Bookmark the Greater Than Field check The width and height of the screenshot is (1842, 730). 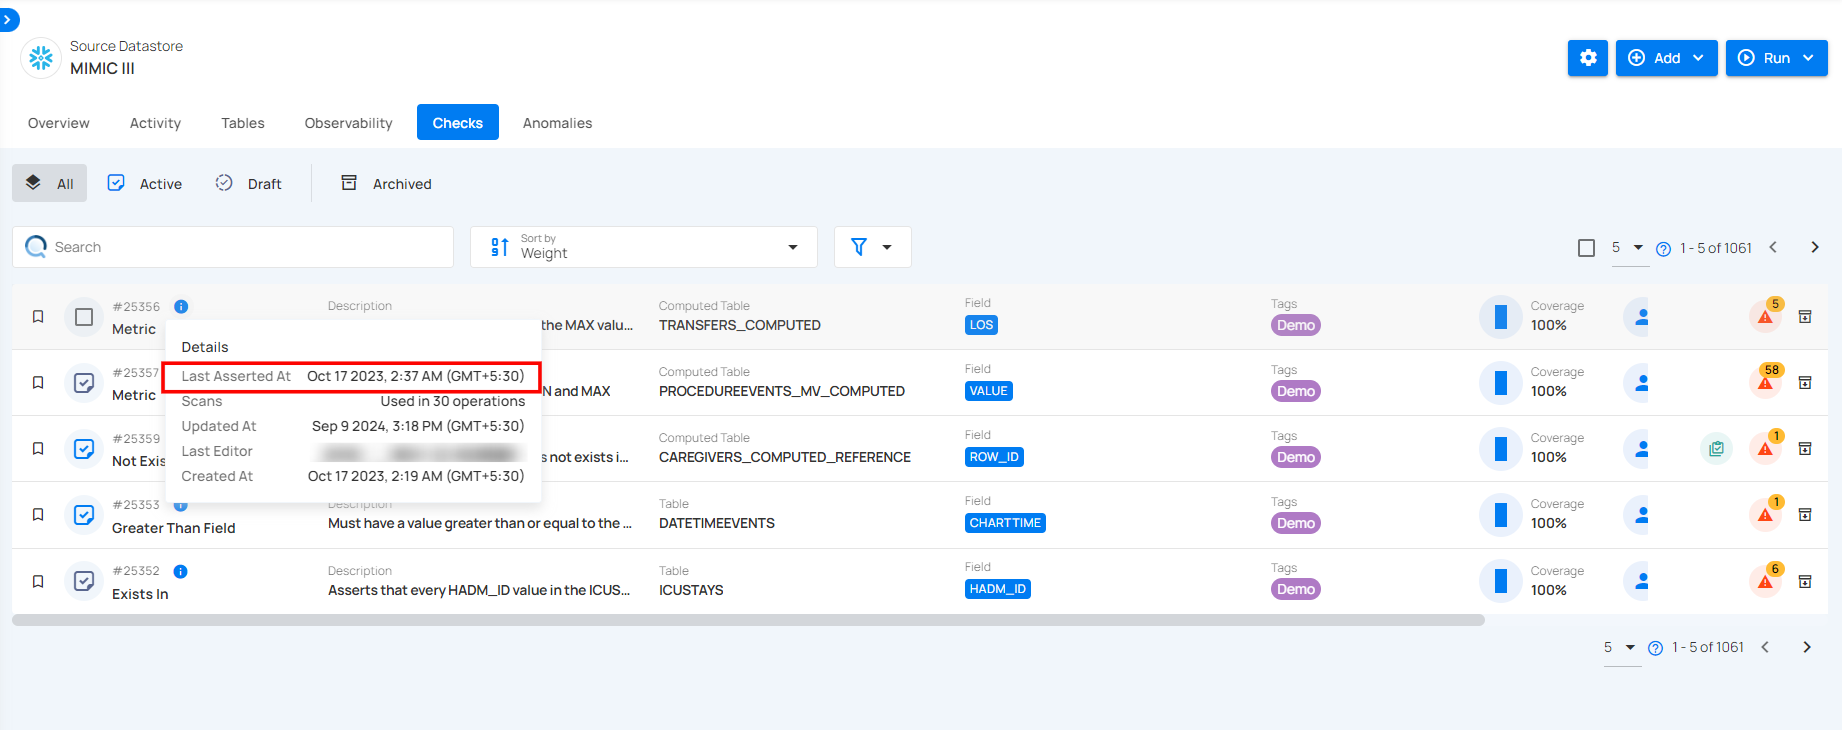(38, 515)
